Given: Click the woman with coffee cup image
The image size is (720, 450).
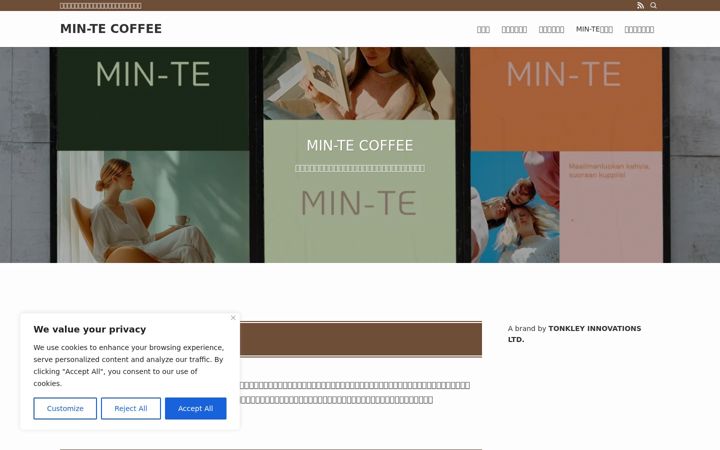Looking at the screenshot, I should tap(153, 207).
